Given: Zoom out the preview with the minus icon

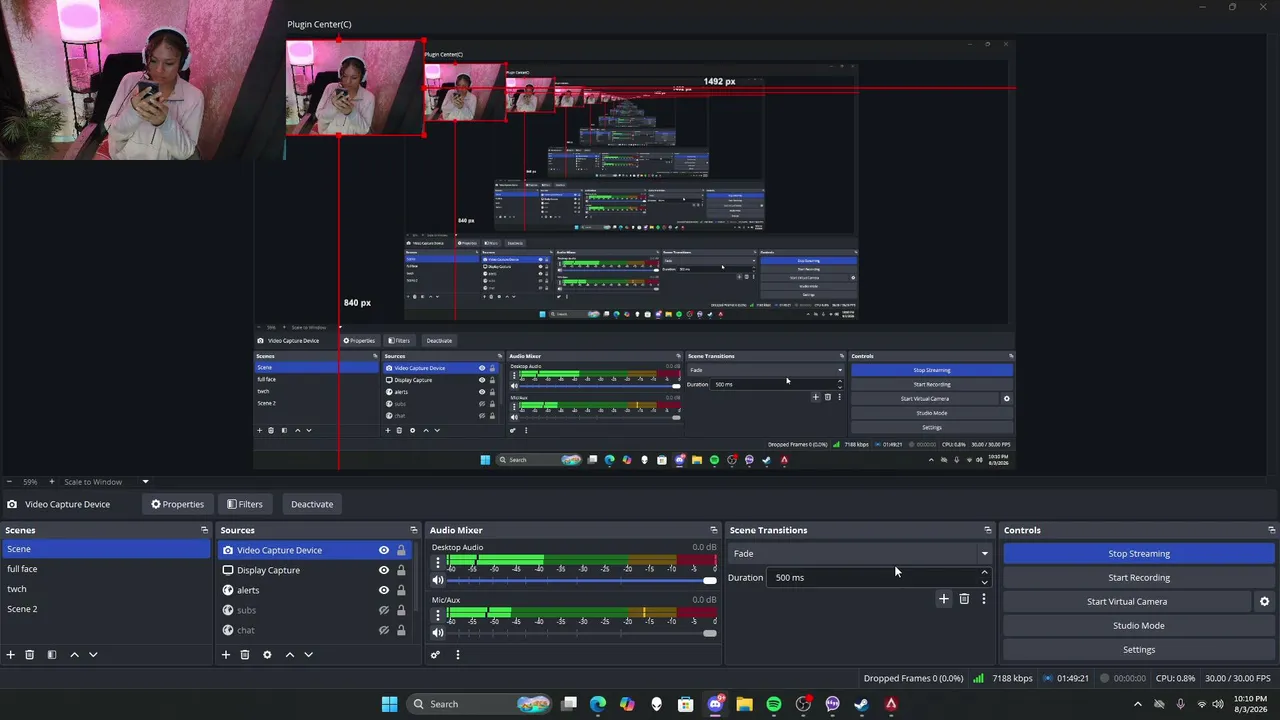Looking at the screenshot, I should 9,482.
